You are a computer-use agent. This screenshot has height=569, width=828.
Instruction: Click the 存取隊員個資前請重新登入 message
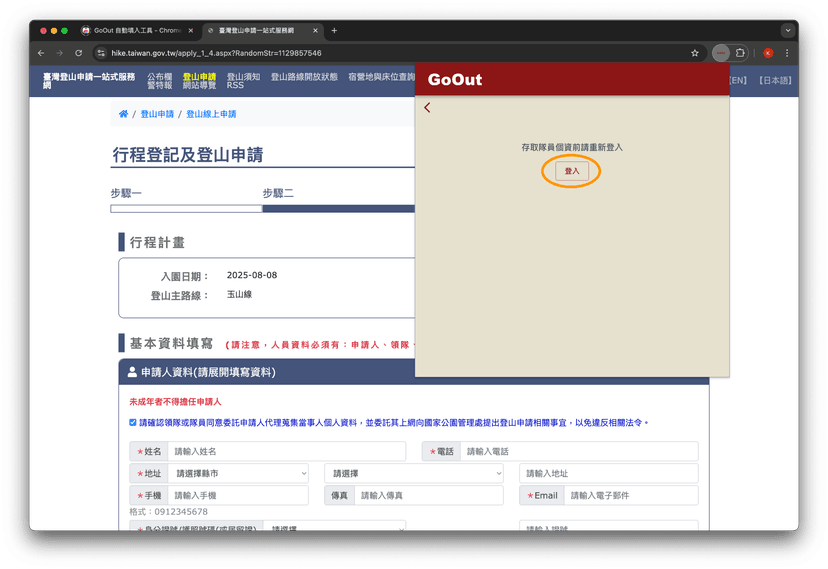point(572,147)
